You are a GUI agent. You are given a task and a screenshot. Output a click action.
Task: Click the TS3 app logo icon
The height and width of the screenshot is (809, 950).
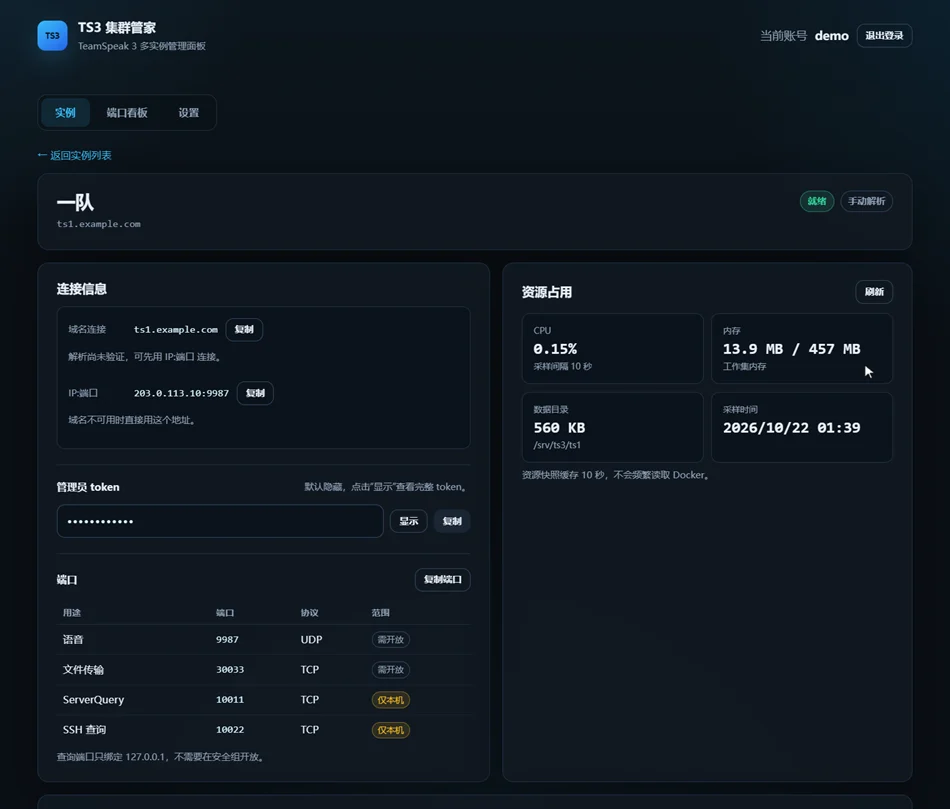(52, 36)
